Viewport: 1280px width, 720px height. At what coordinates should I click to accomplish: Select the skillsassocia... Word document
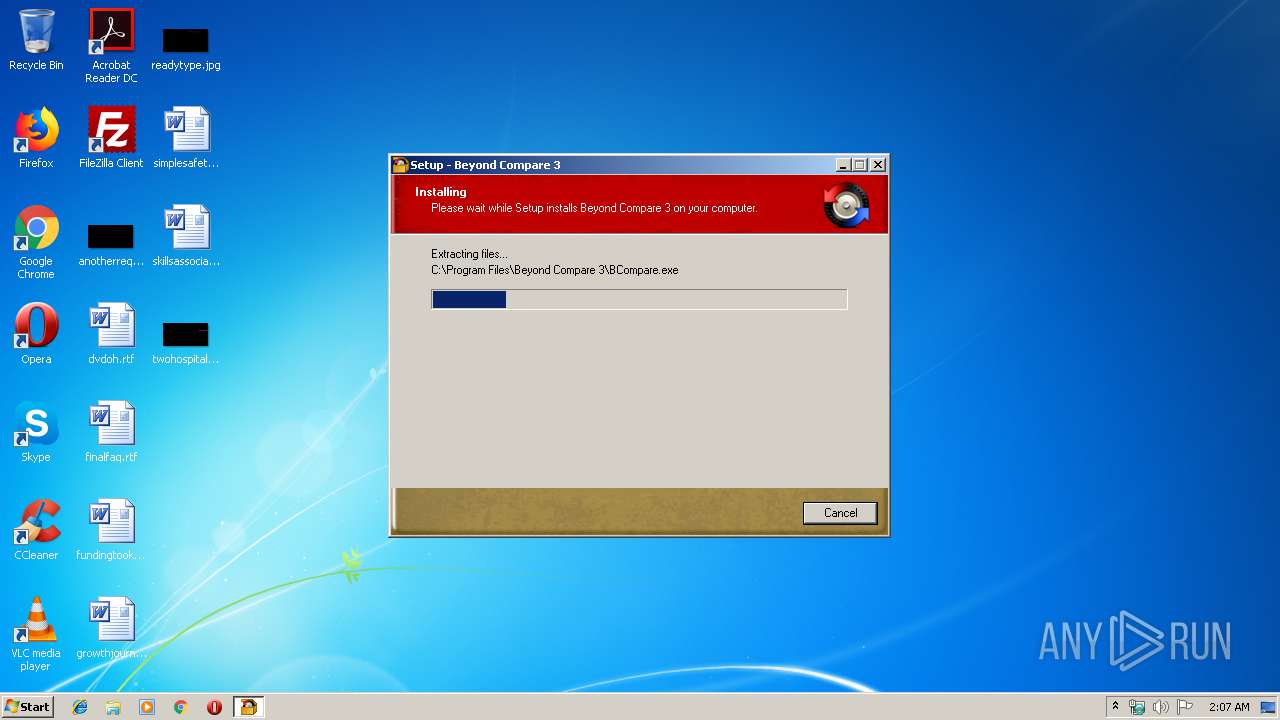click(186, 236)
